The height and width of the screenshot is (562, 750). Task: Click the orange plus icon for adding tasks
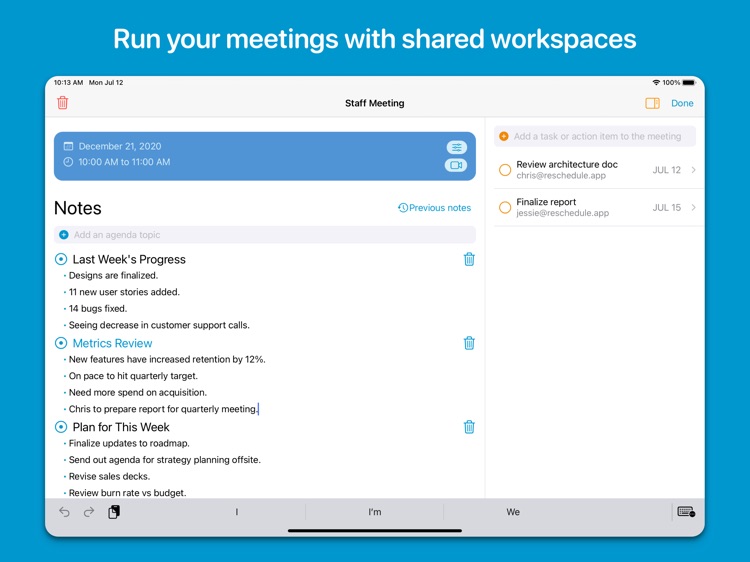[504, 136]
